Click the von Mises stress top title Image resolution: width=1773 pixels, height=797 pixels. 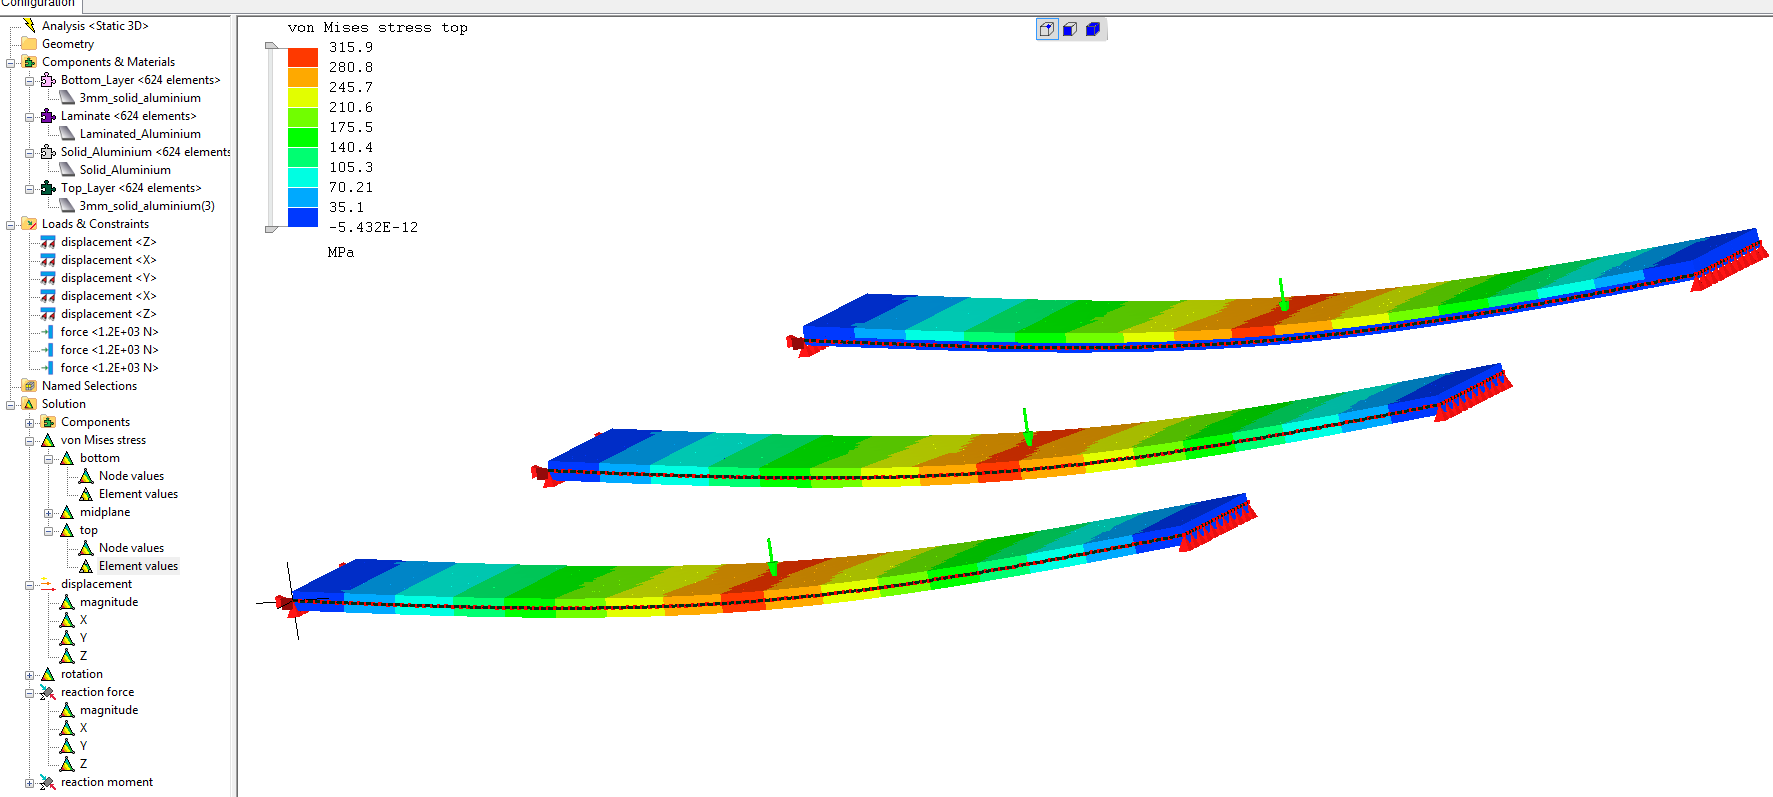[378, 27]
